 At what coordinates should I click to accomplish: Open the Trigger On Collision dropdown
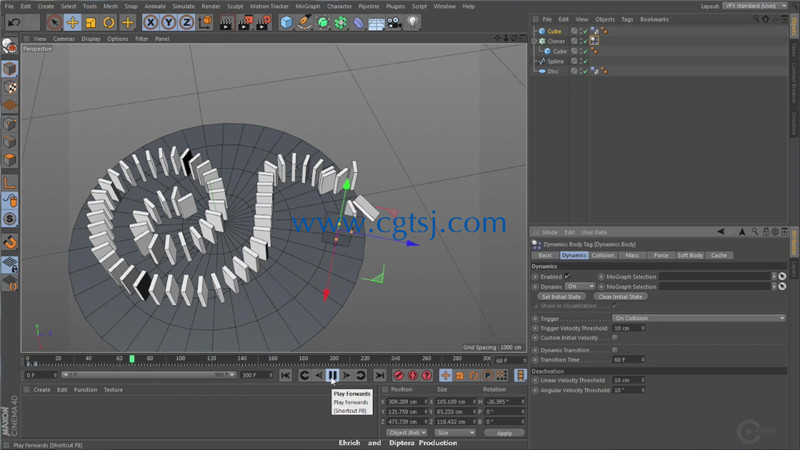[x=698, y=318]
